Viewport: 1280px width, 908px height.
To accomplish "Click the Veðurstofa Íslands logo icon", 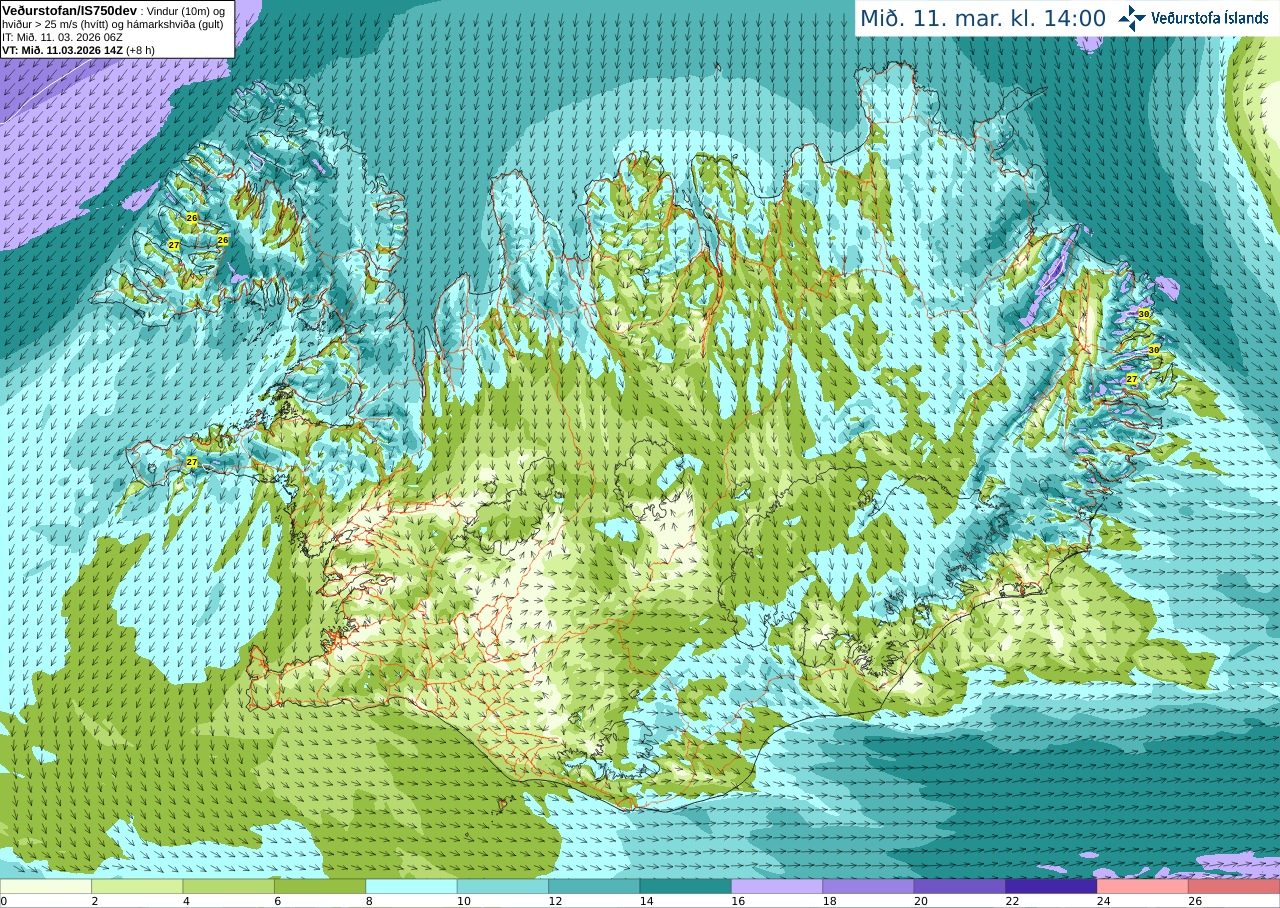I will click(x=1132, y=18).
